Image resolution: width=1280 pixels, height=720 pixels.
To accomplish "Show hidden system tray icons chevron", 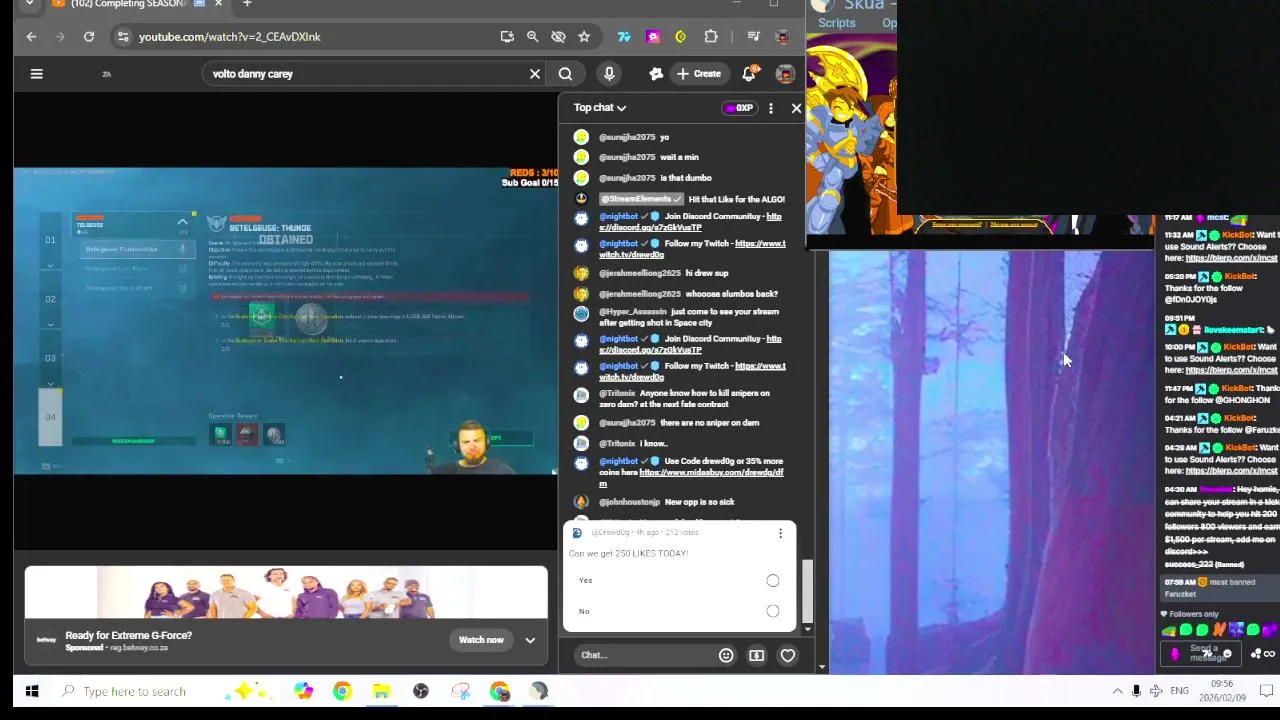I will [1117, 691].
